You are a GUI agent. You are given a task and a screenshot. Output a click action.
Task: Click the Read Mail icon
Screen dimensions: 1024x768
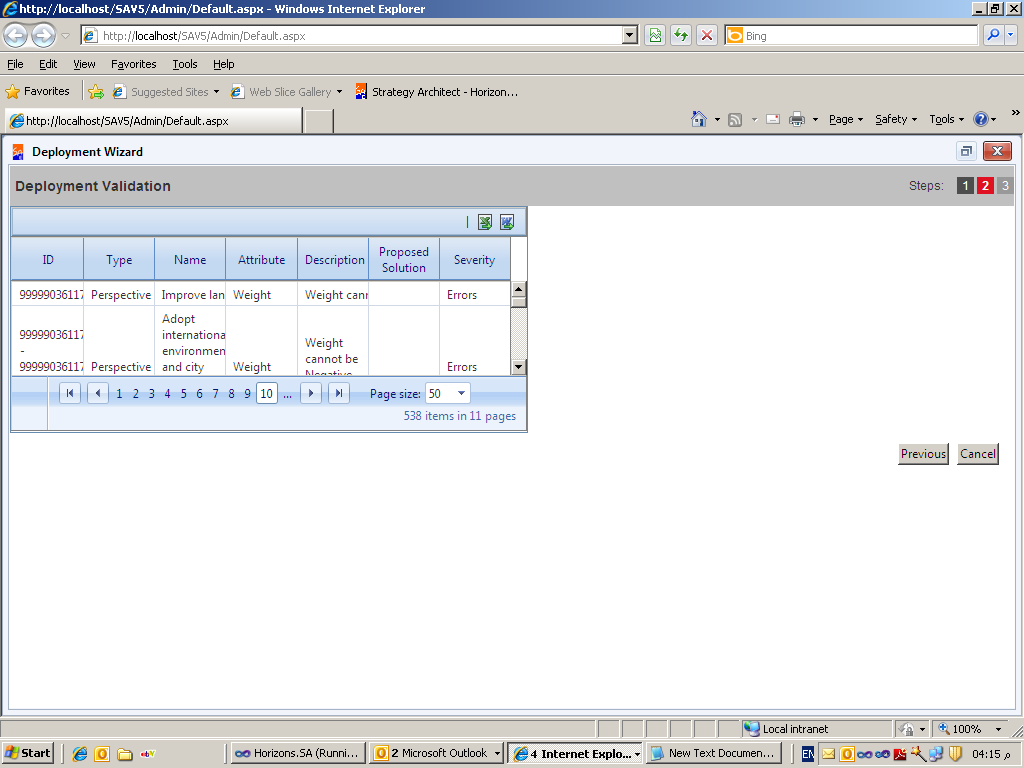coord(773,119)
